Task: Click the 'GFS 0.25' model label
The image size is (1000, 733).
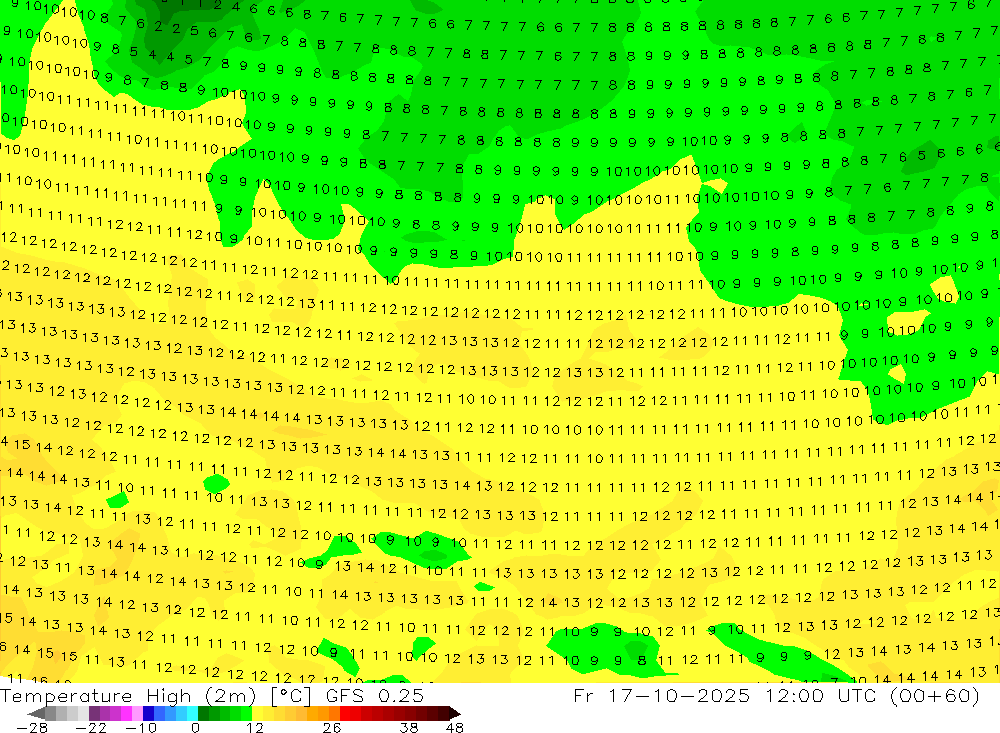Action: [x=374, y=695]
